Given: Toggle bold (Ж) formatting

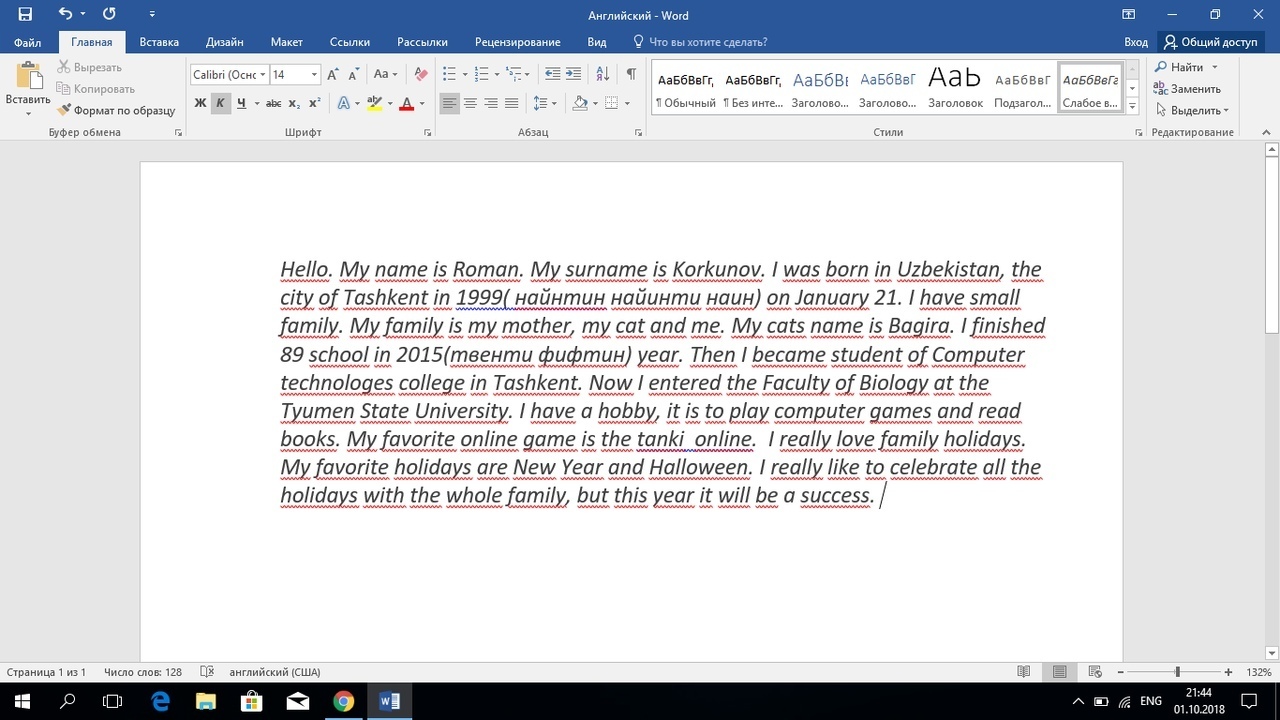Looking at the screenshot, I should click(x=200, y=103).
